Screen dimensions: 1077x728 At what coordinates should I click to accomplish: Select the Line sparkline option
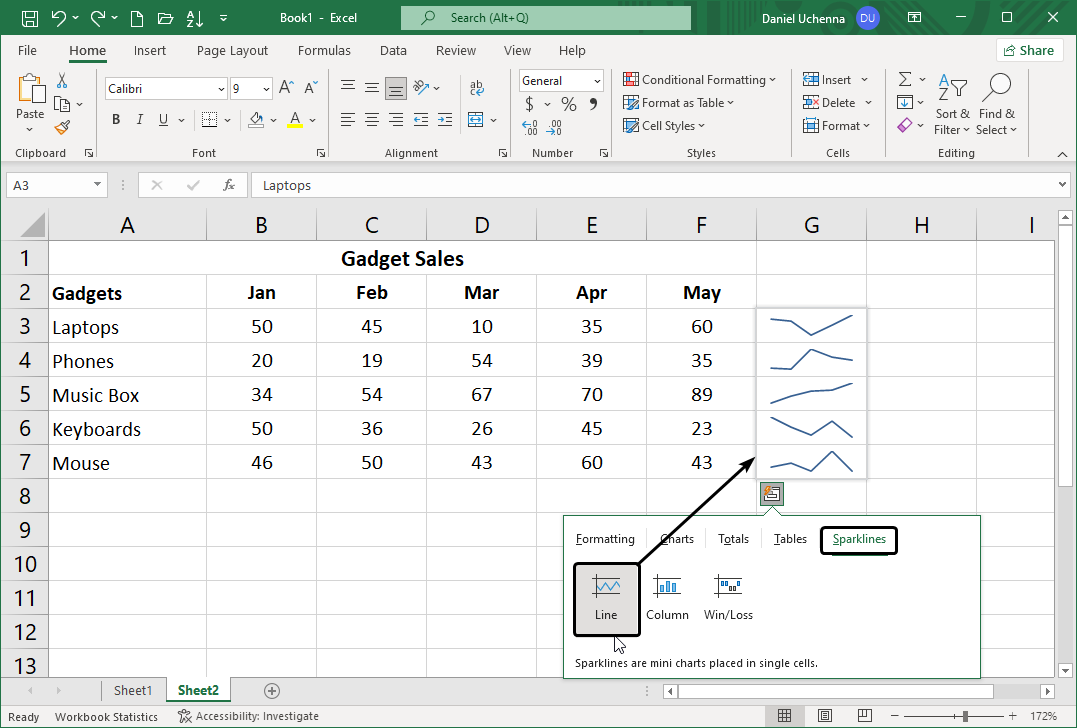(x=606, y=597)
